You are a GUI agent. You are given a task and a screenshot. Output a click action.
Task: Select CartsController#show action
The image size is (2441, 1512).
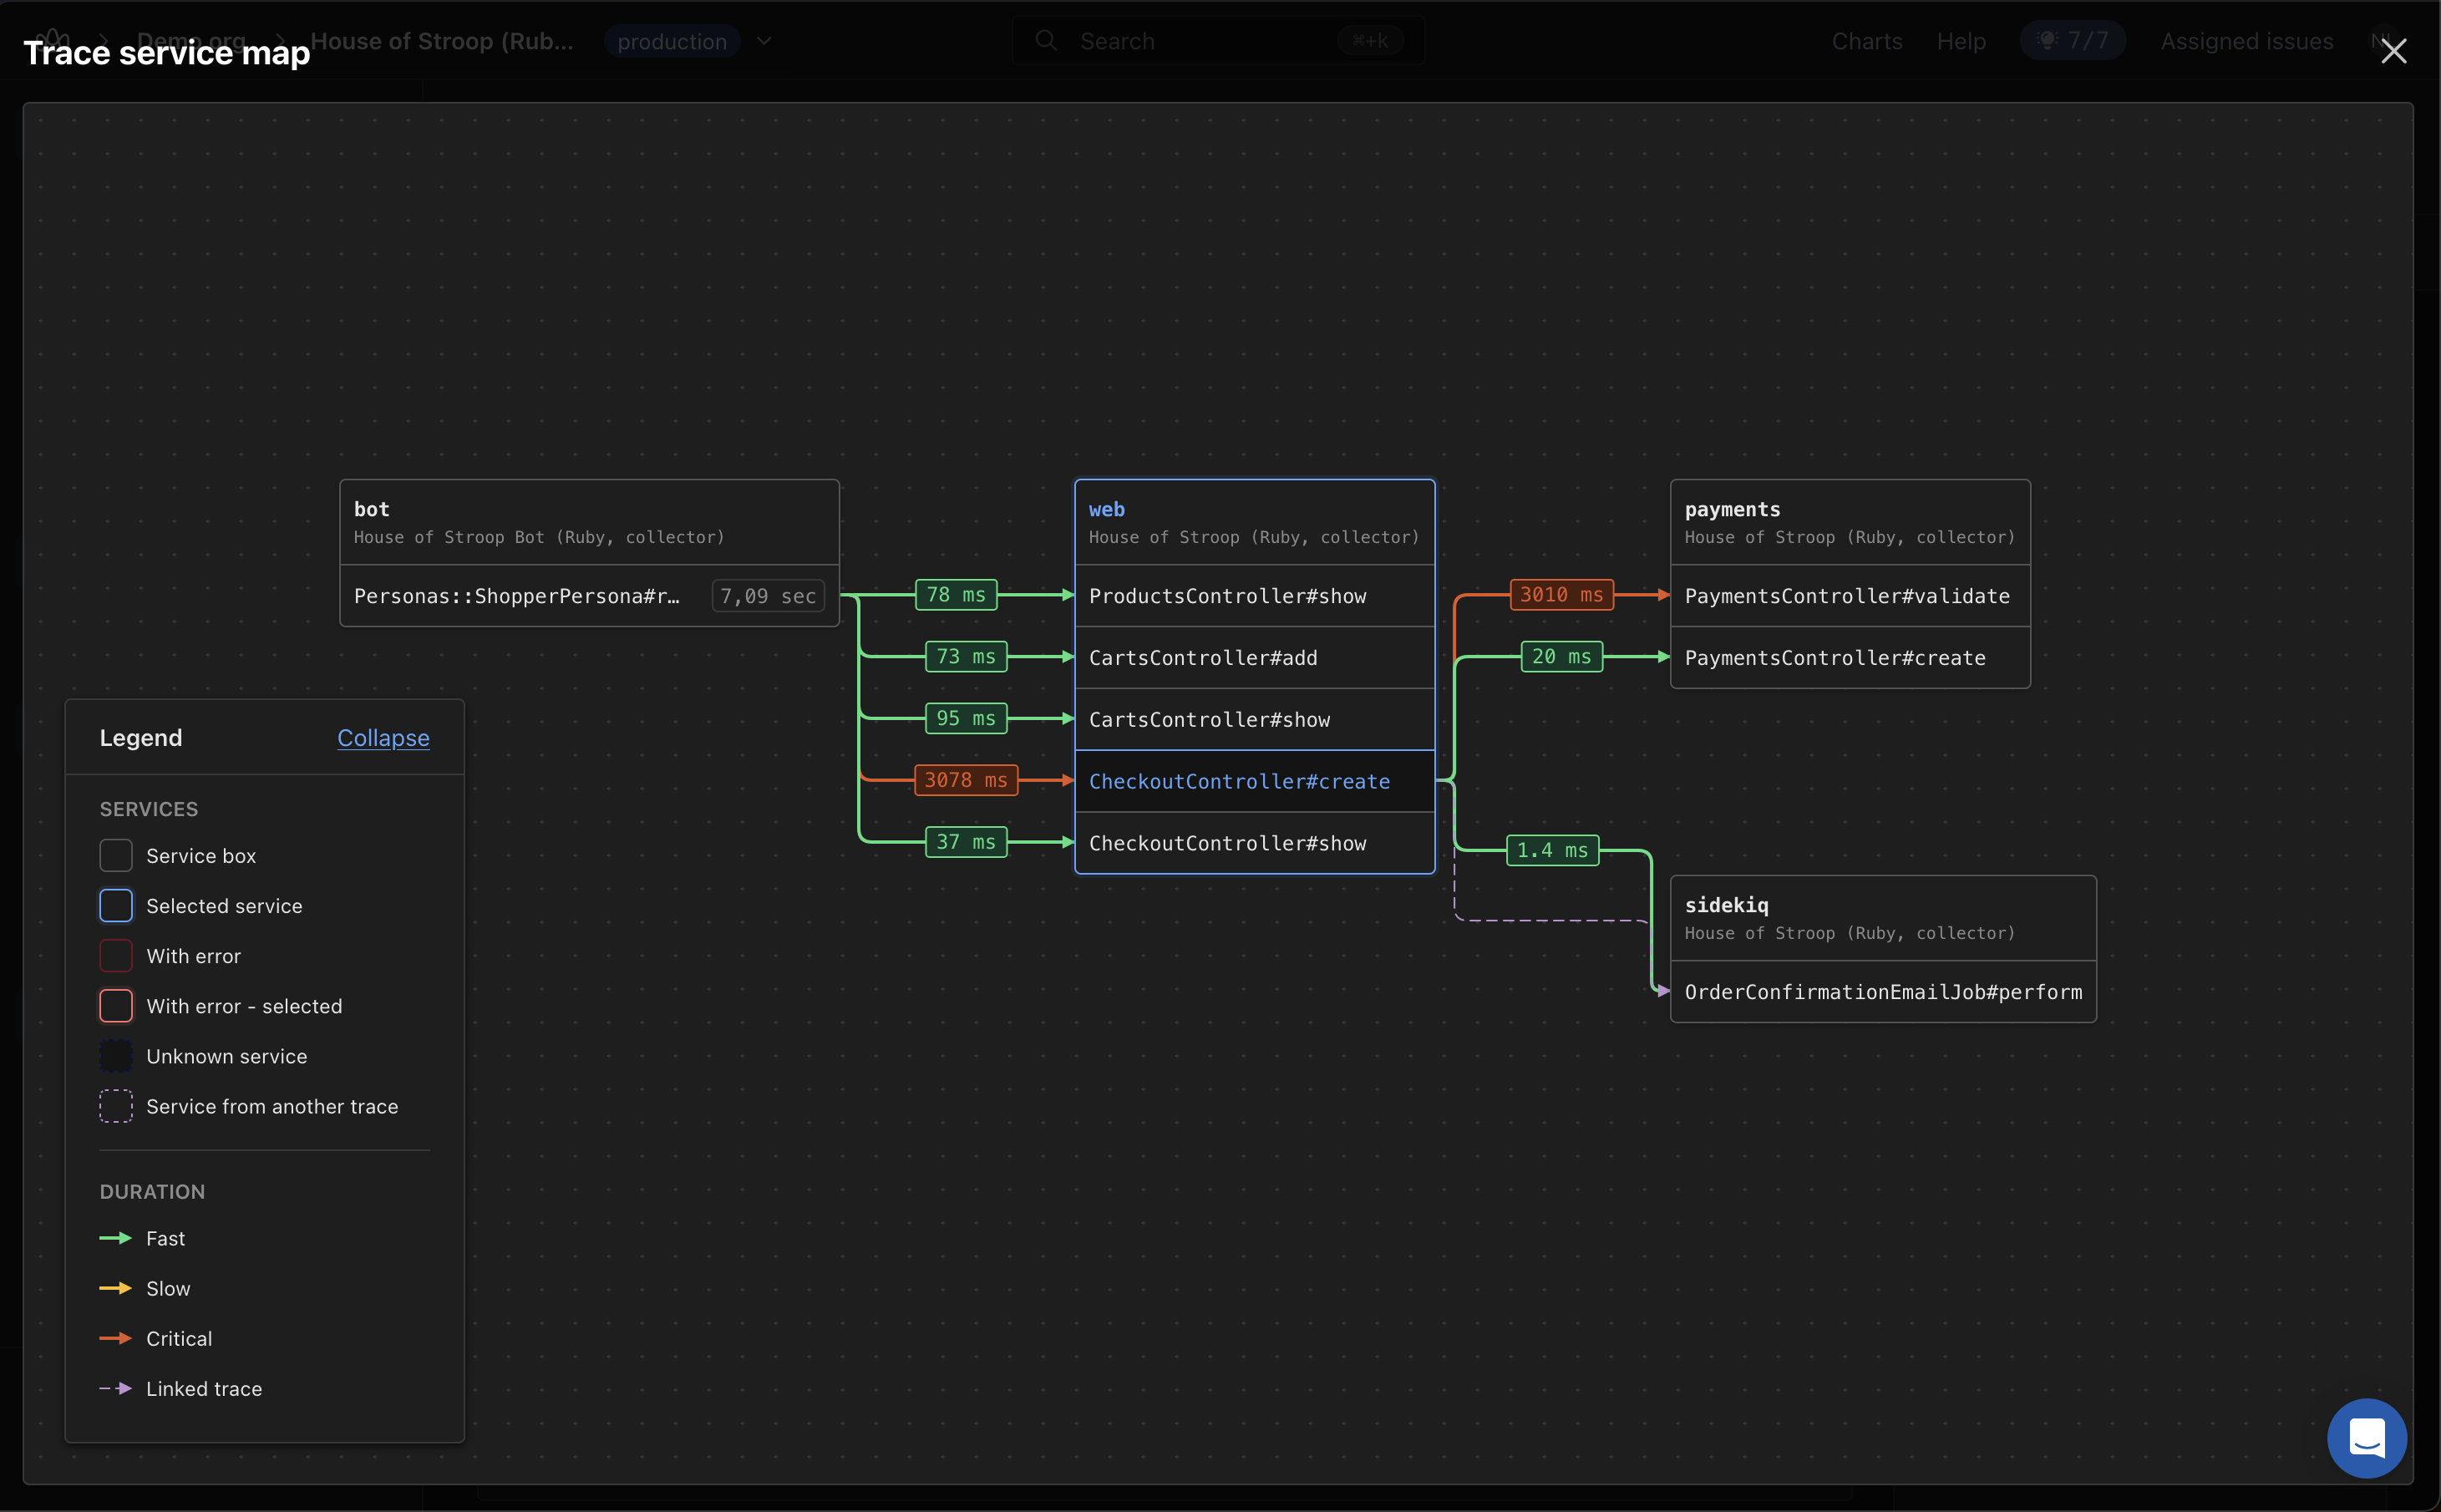pos(1254,720)
